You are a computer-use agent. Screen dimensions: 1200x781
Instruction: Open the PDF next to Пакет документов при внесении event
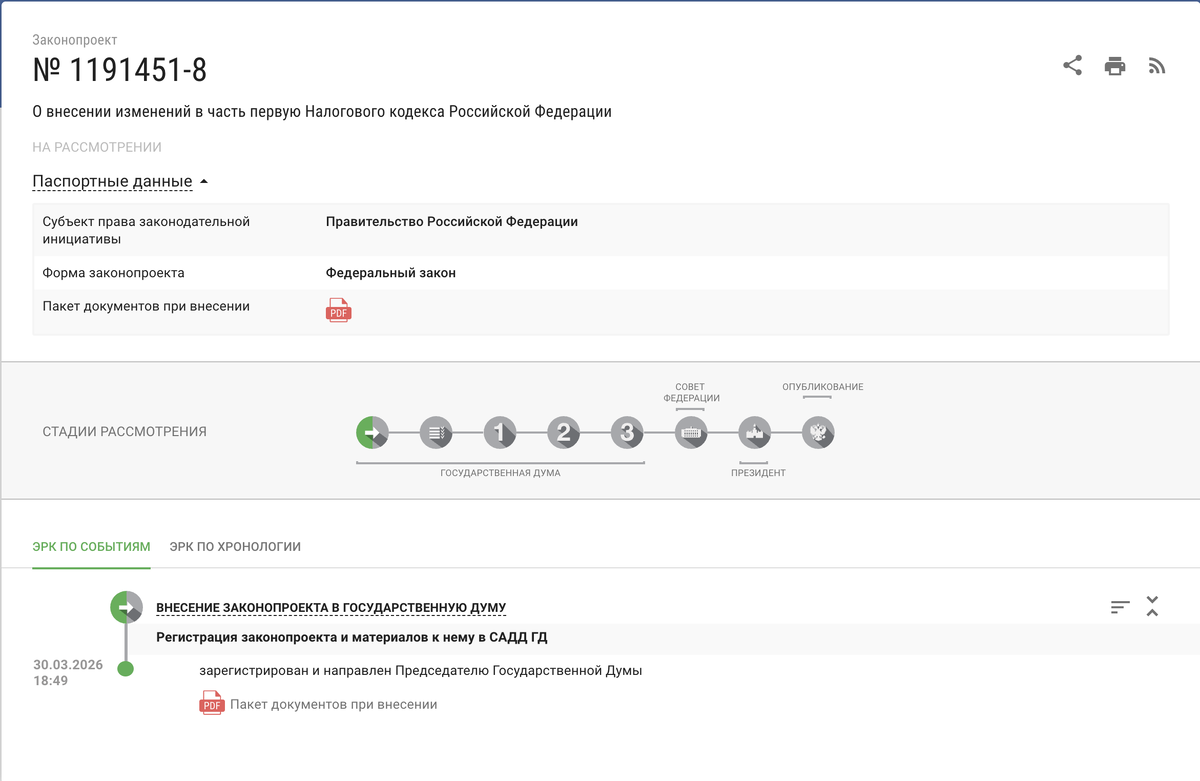tap(210, 704)
